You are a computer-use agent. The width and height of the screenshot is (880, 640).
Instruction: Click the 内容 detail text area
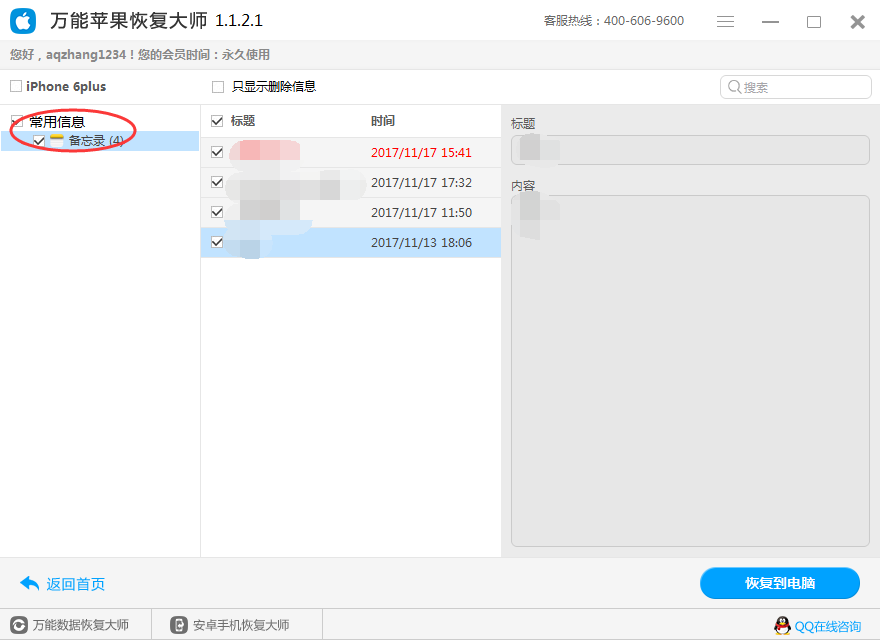[690, 371]
